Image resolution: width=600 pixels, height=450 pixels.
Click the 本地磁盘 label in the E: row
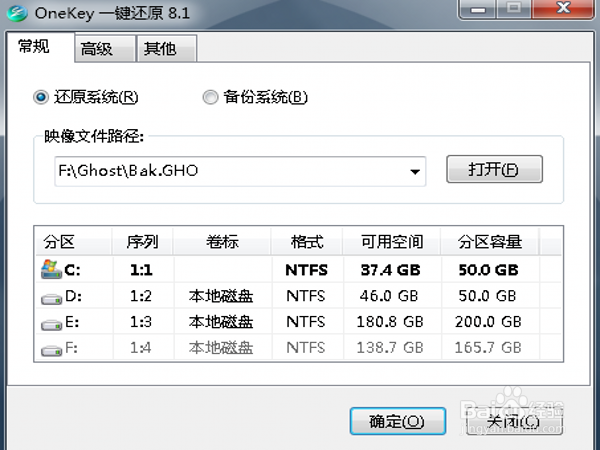point(221,322)
